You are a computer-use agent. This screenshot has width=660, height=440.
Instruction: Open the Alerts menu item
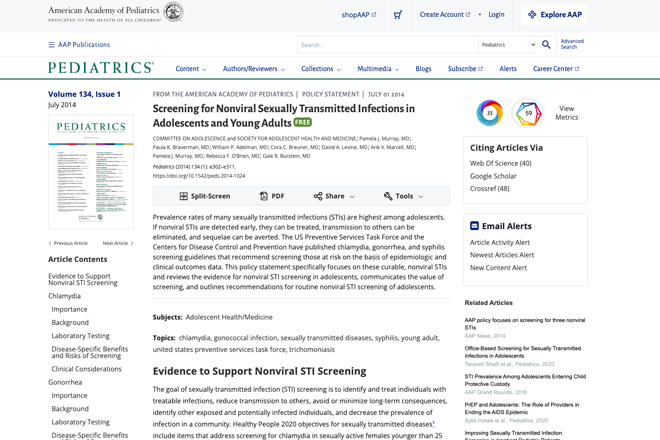pyautogui.click(x=508, y=69)
